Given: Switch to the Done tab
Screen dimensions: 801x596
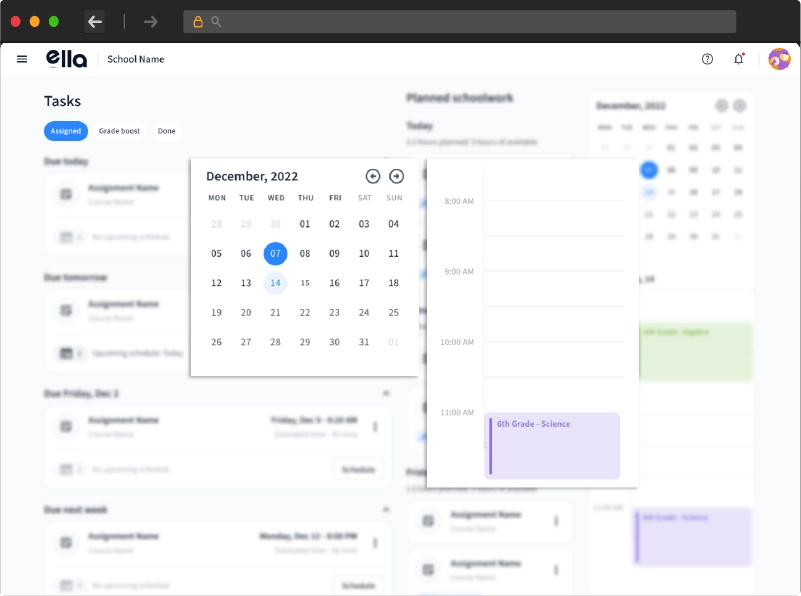Looking at the screenshot, I should coord(166,131).
